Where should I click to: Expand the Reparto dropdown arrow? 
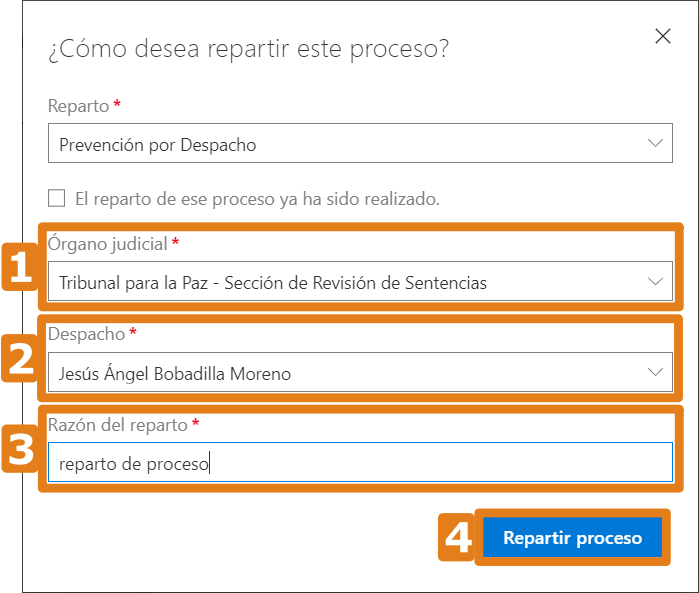click(655, 144)
